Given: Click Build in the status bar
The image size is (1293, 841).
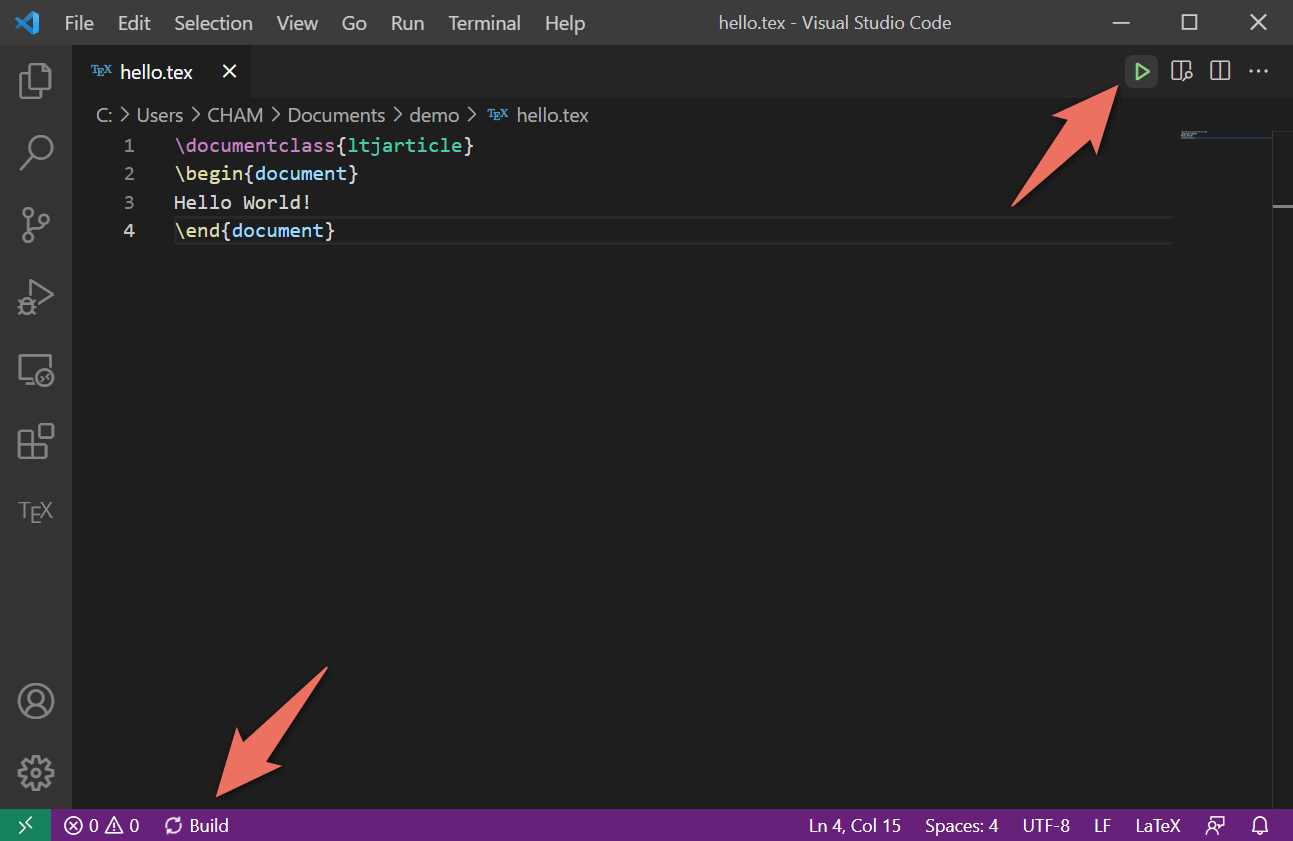Looking at the screenshot, I should (x=198, y=825).
